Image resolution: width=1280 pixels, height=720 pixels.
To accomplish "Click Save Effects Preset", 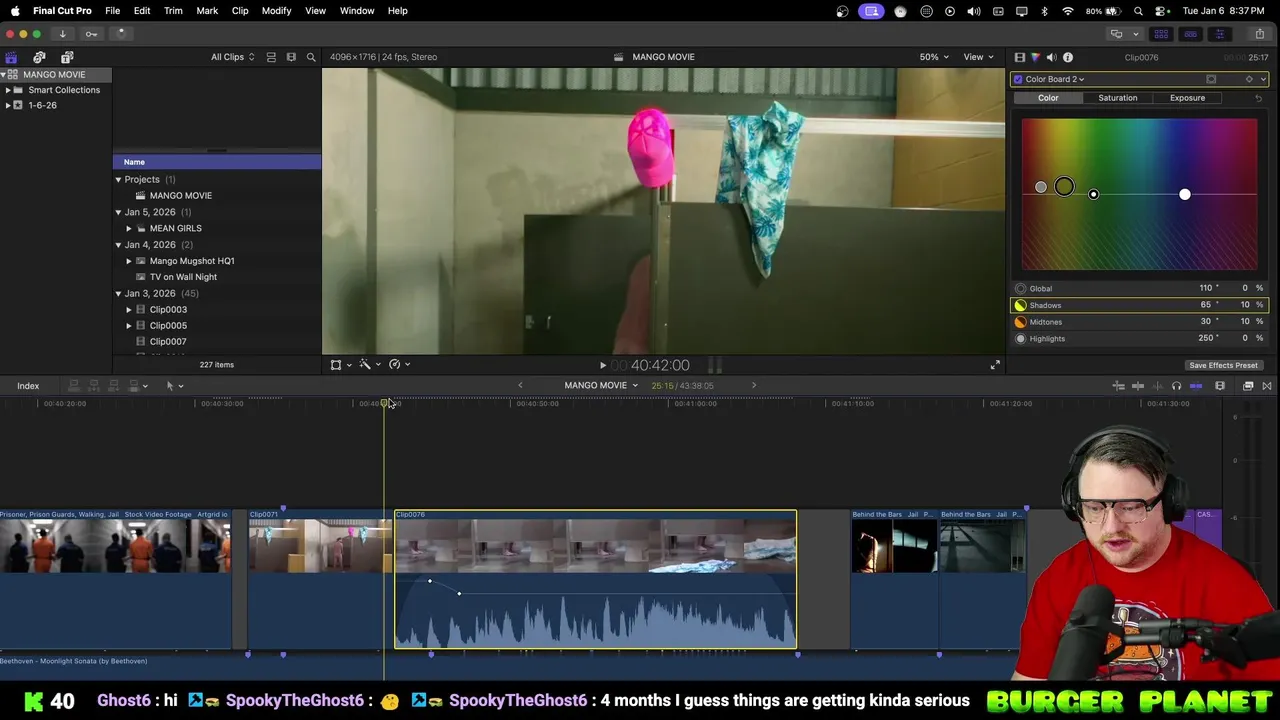I will (x=1223, y=365).
